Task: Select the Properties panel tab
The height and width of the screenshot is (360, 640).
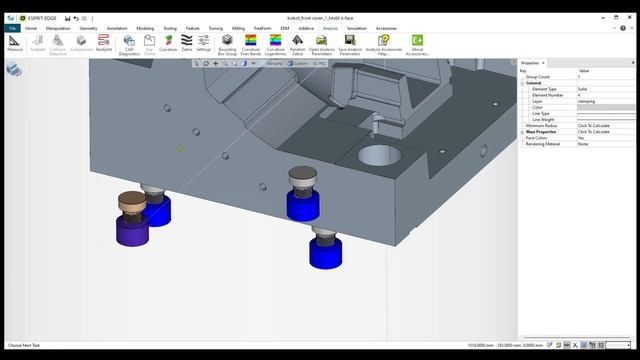Action: point(530,63)
